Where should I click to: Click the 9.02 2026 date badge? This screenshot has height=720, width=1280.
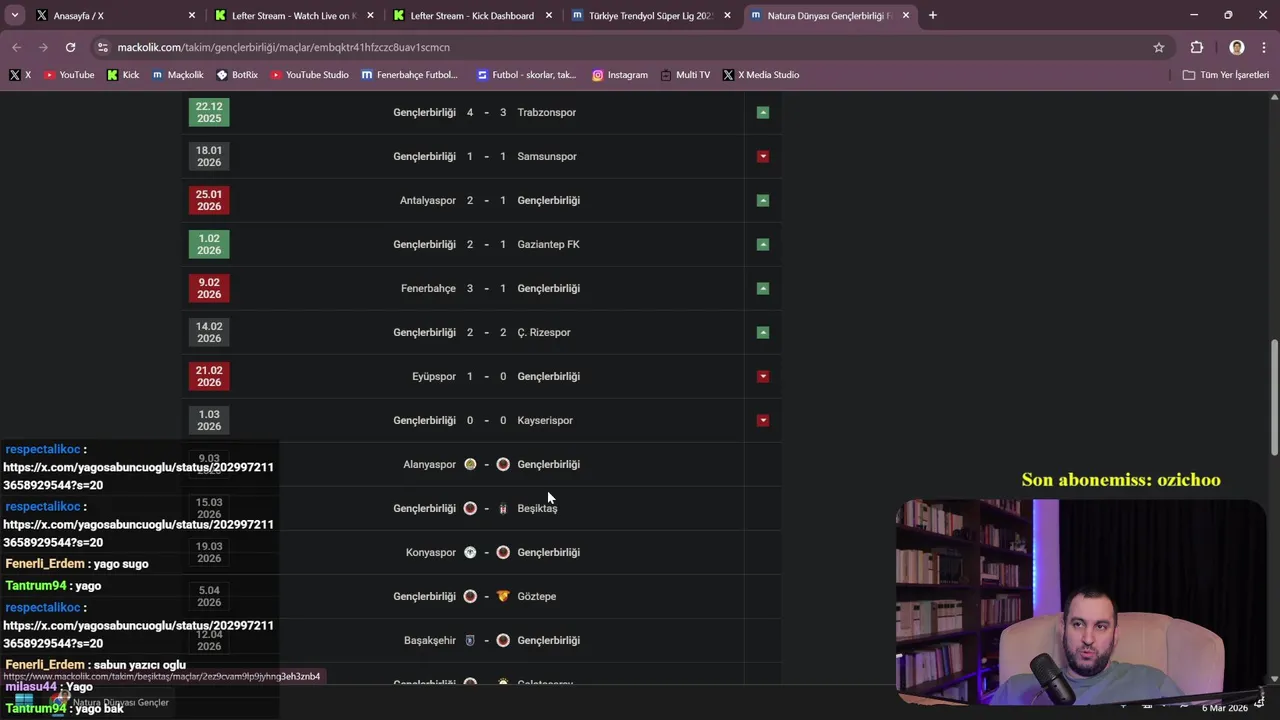pos(209,288)
